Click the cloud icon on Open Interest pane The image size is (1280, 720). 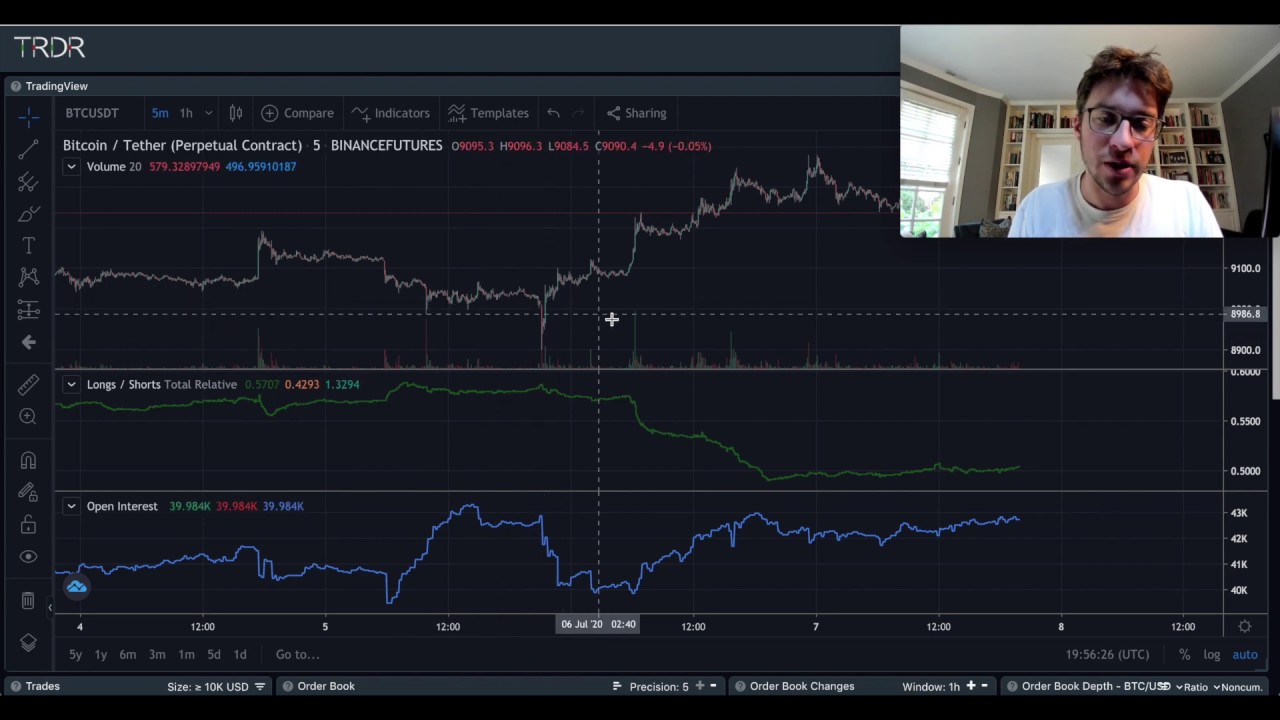76,587
